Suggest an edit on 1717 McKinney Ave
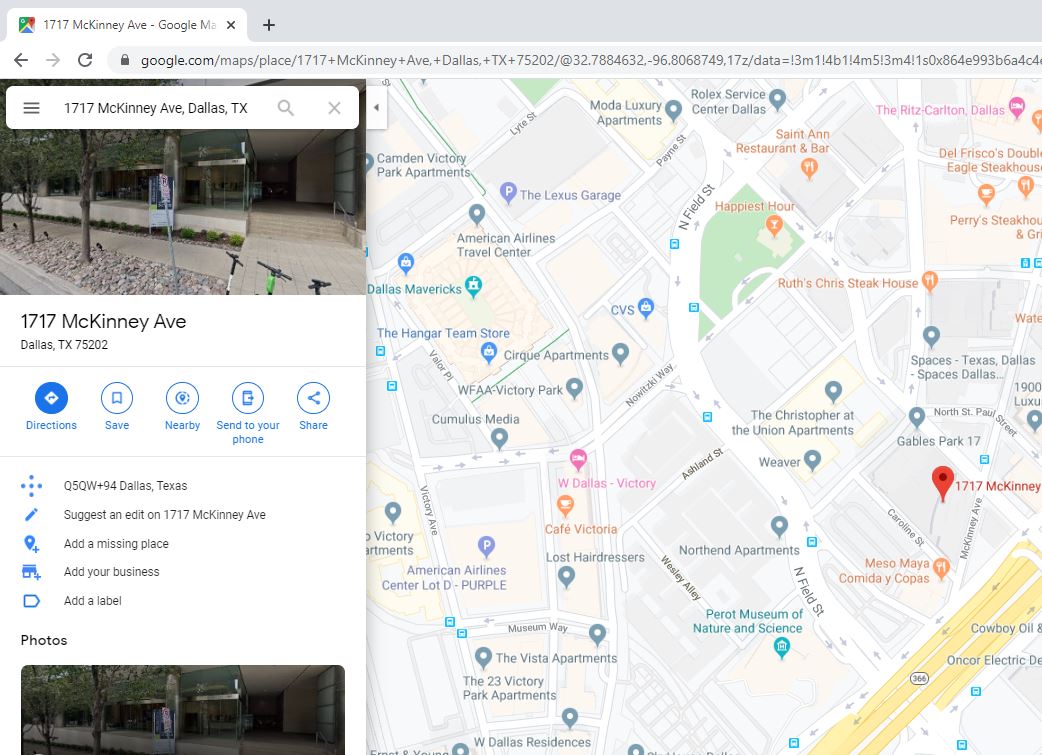 183,514
